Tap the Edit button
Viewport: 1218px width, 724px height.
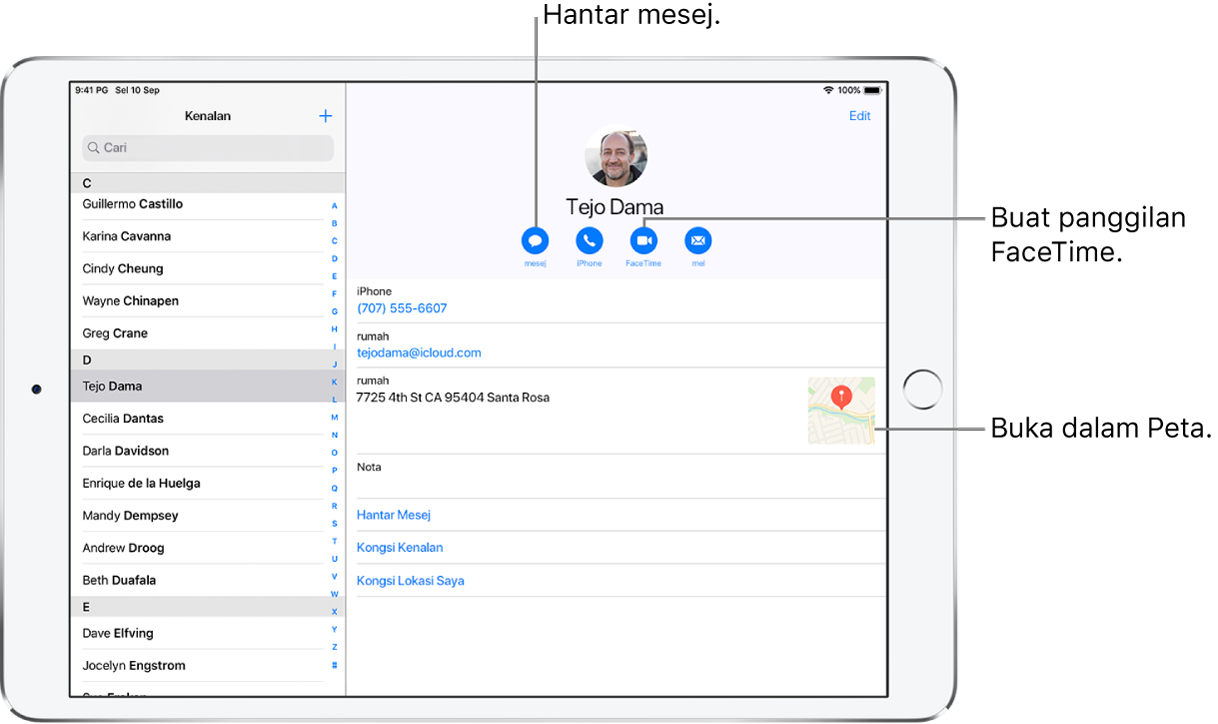[x=860, y=116]
